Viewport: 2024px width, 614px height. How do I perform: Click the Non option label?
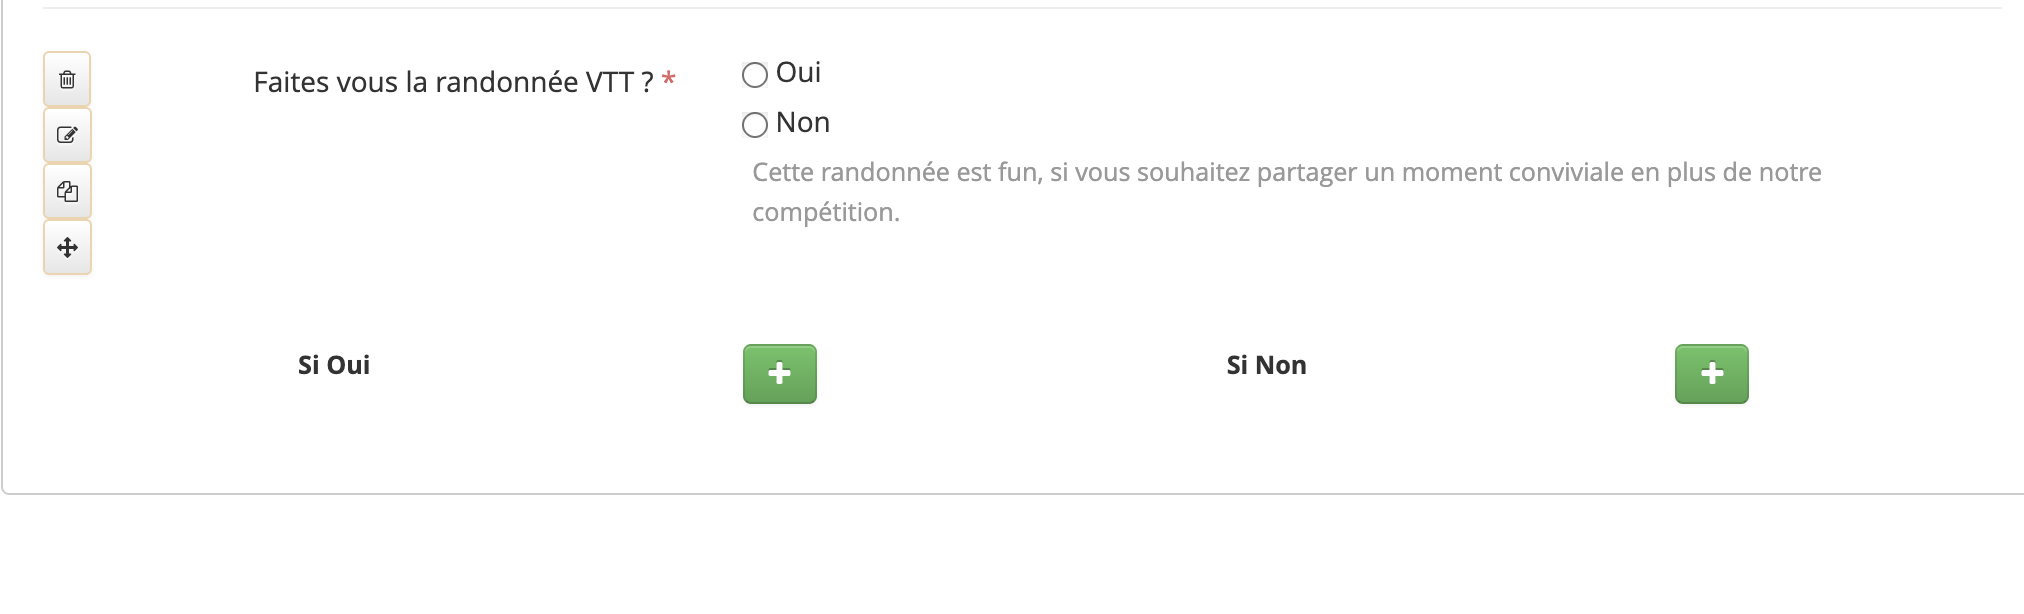[x=803, y=123]
